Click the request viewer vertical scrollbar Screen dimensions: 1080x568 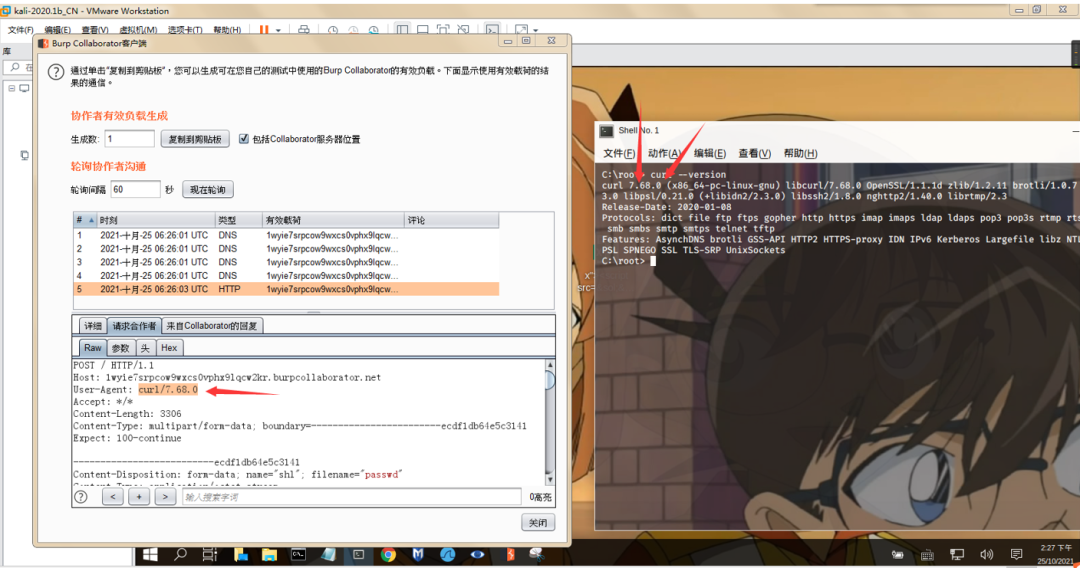[550, 421]
